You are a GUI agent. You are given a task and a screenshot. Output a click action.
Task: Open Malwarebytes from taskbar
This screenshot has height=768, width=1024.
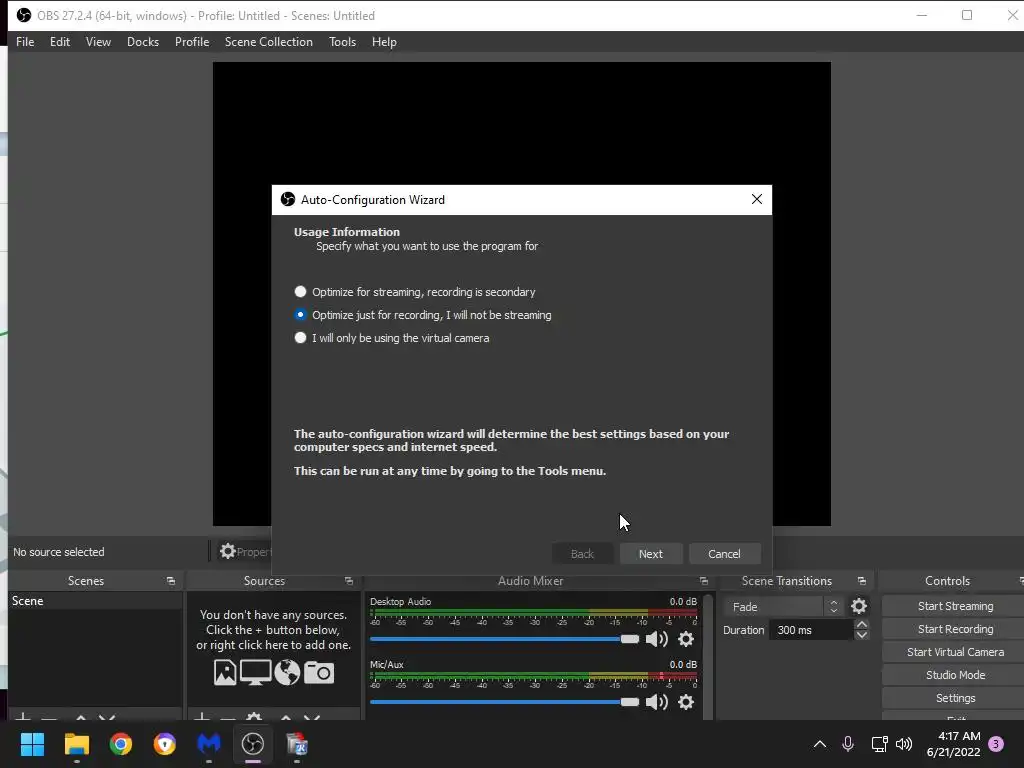pos(209,744)
